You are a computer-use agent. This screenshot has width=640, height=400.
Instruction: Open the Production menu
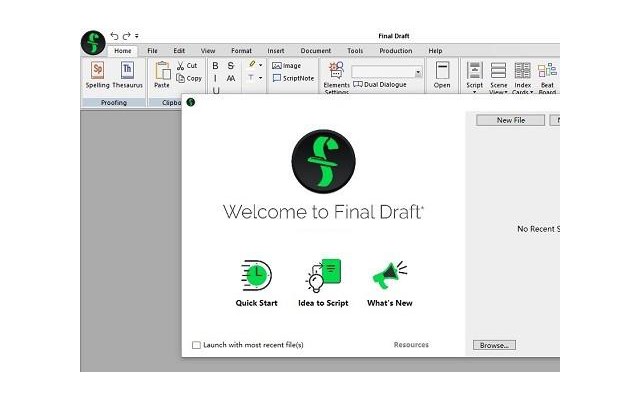point(396,51)
